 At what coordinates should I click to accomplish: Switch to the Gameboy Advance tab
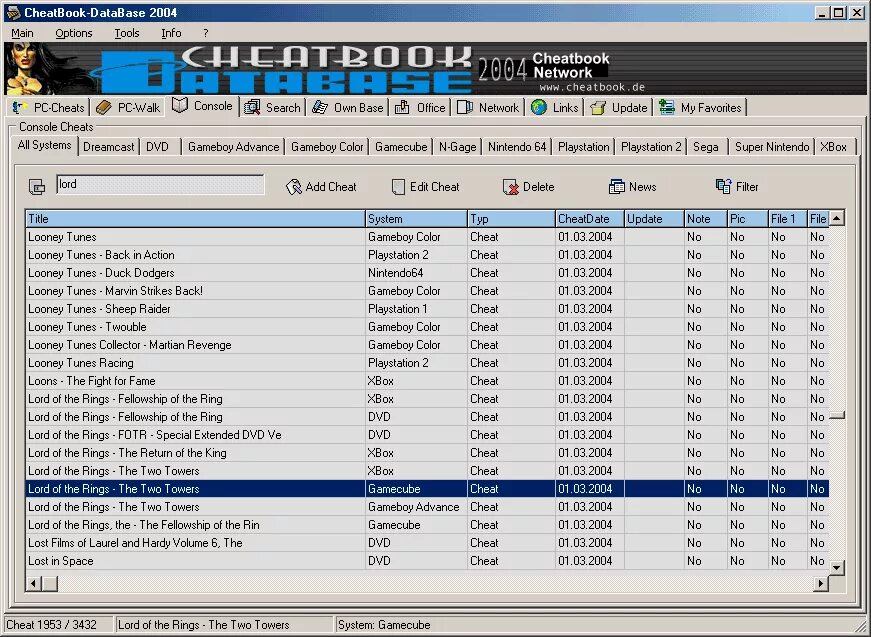click(x=233, y=147)
